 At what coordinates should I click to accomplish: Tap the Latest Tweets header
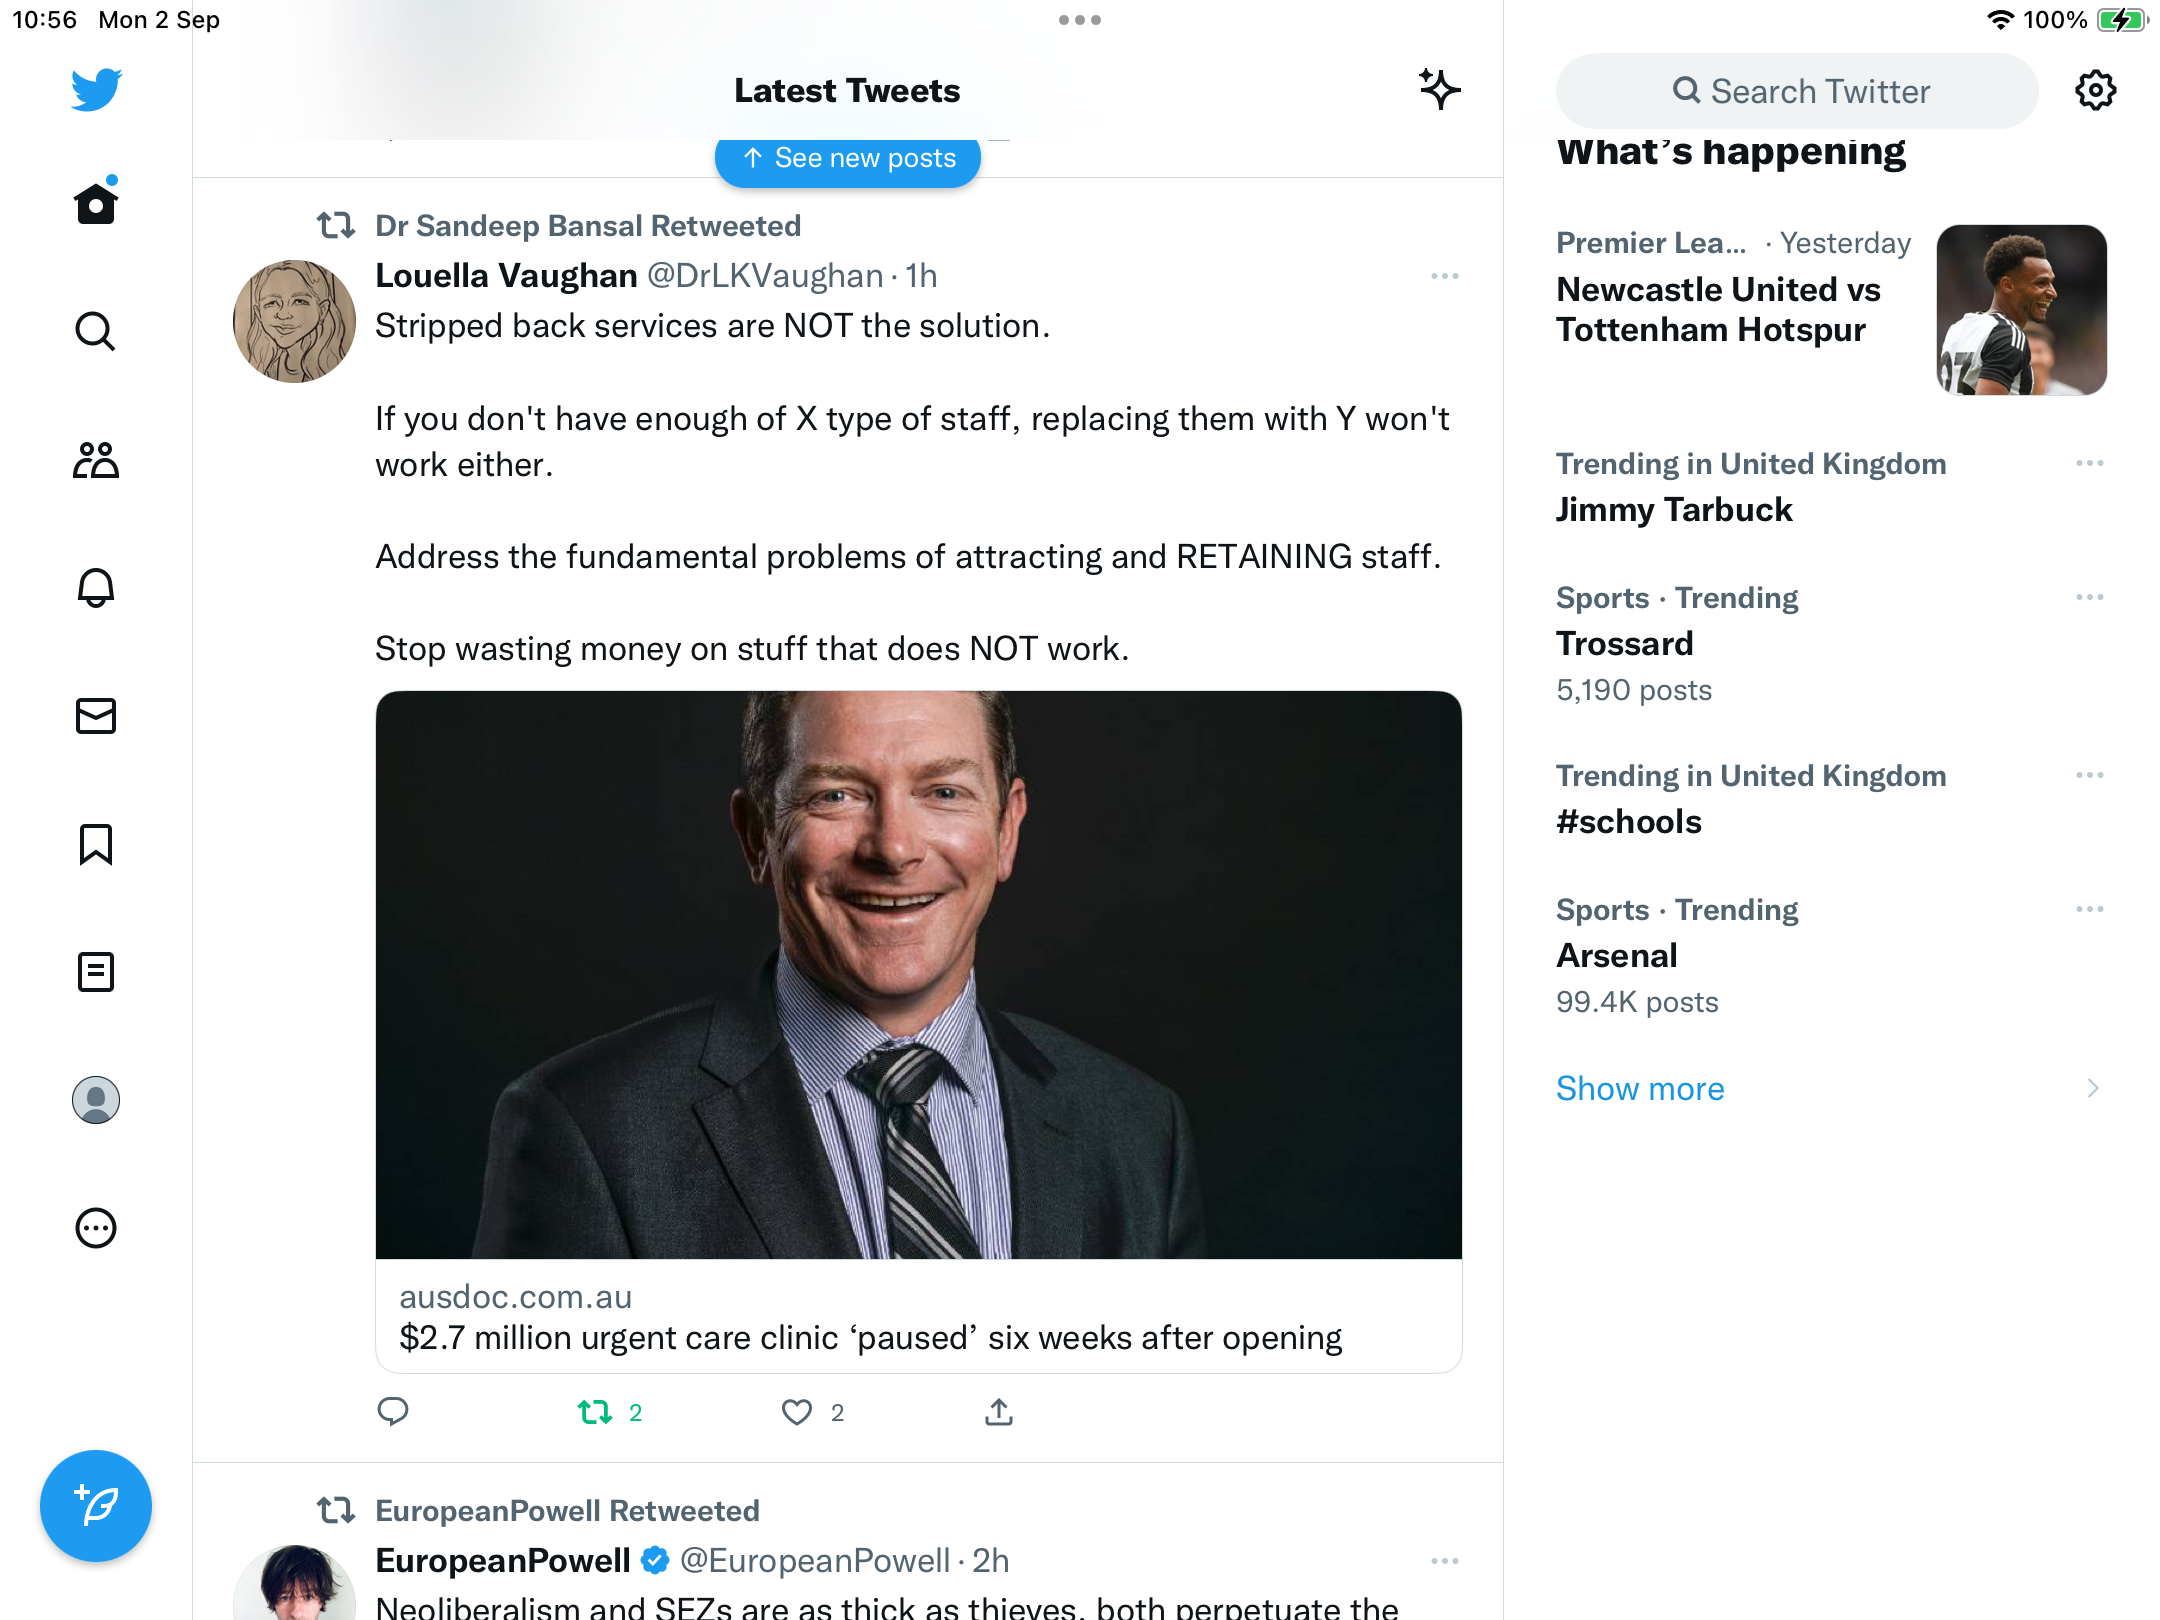[847, 91]
